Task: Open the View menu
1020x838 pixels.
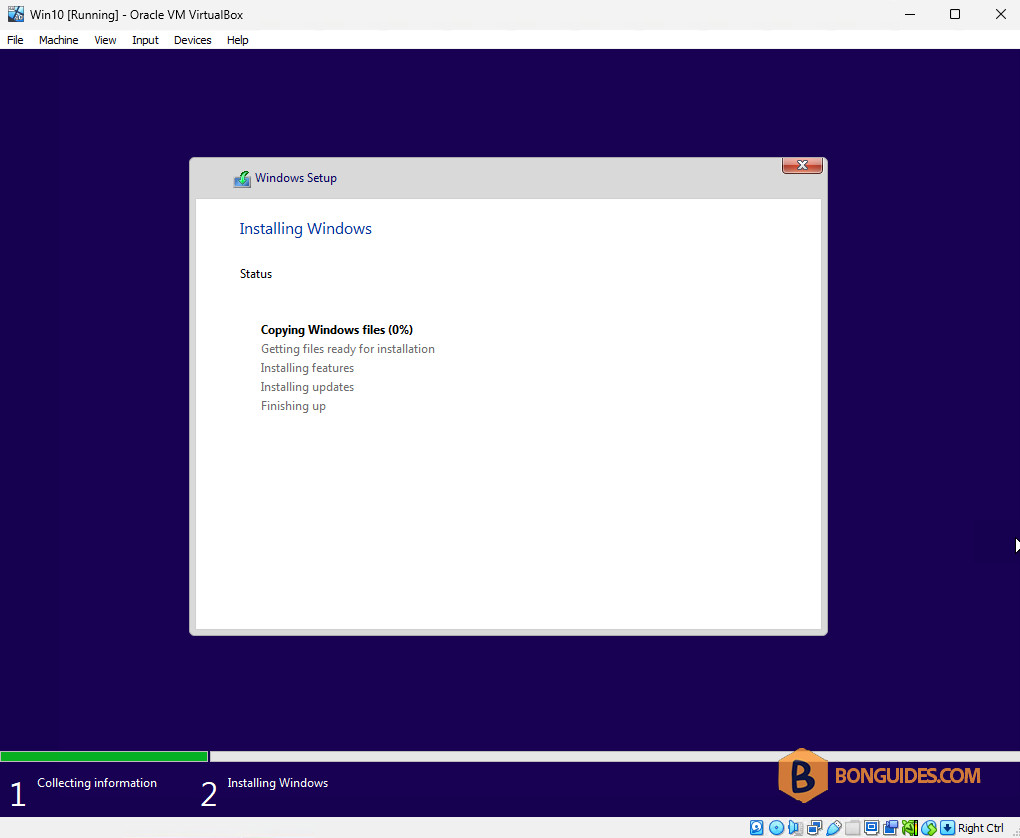Action: pos(105,40)
